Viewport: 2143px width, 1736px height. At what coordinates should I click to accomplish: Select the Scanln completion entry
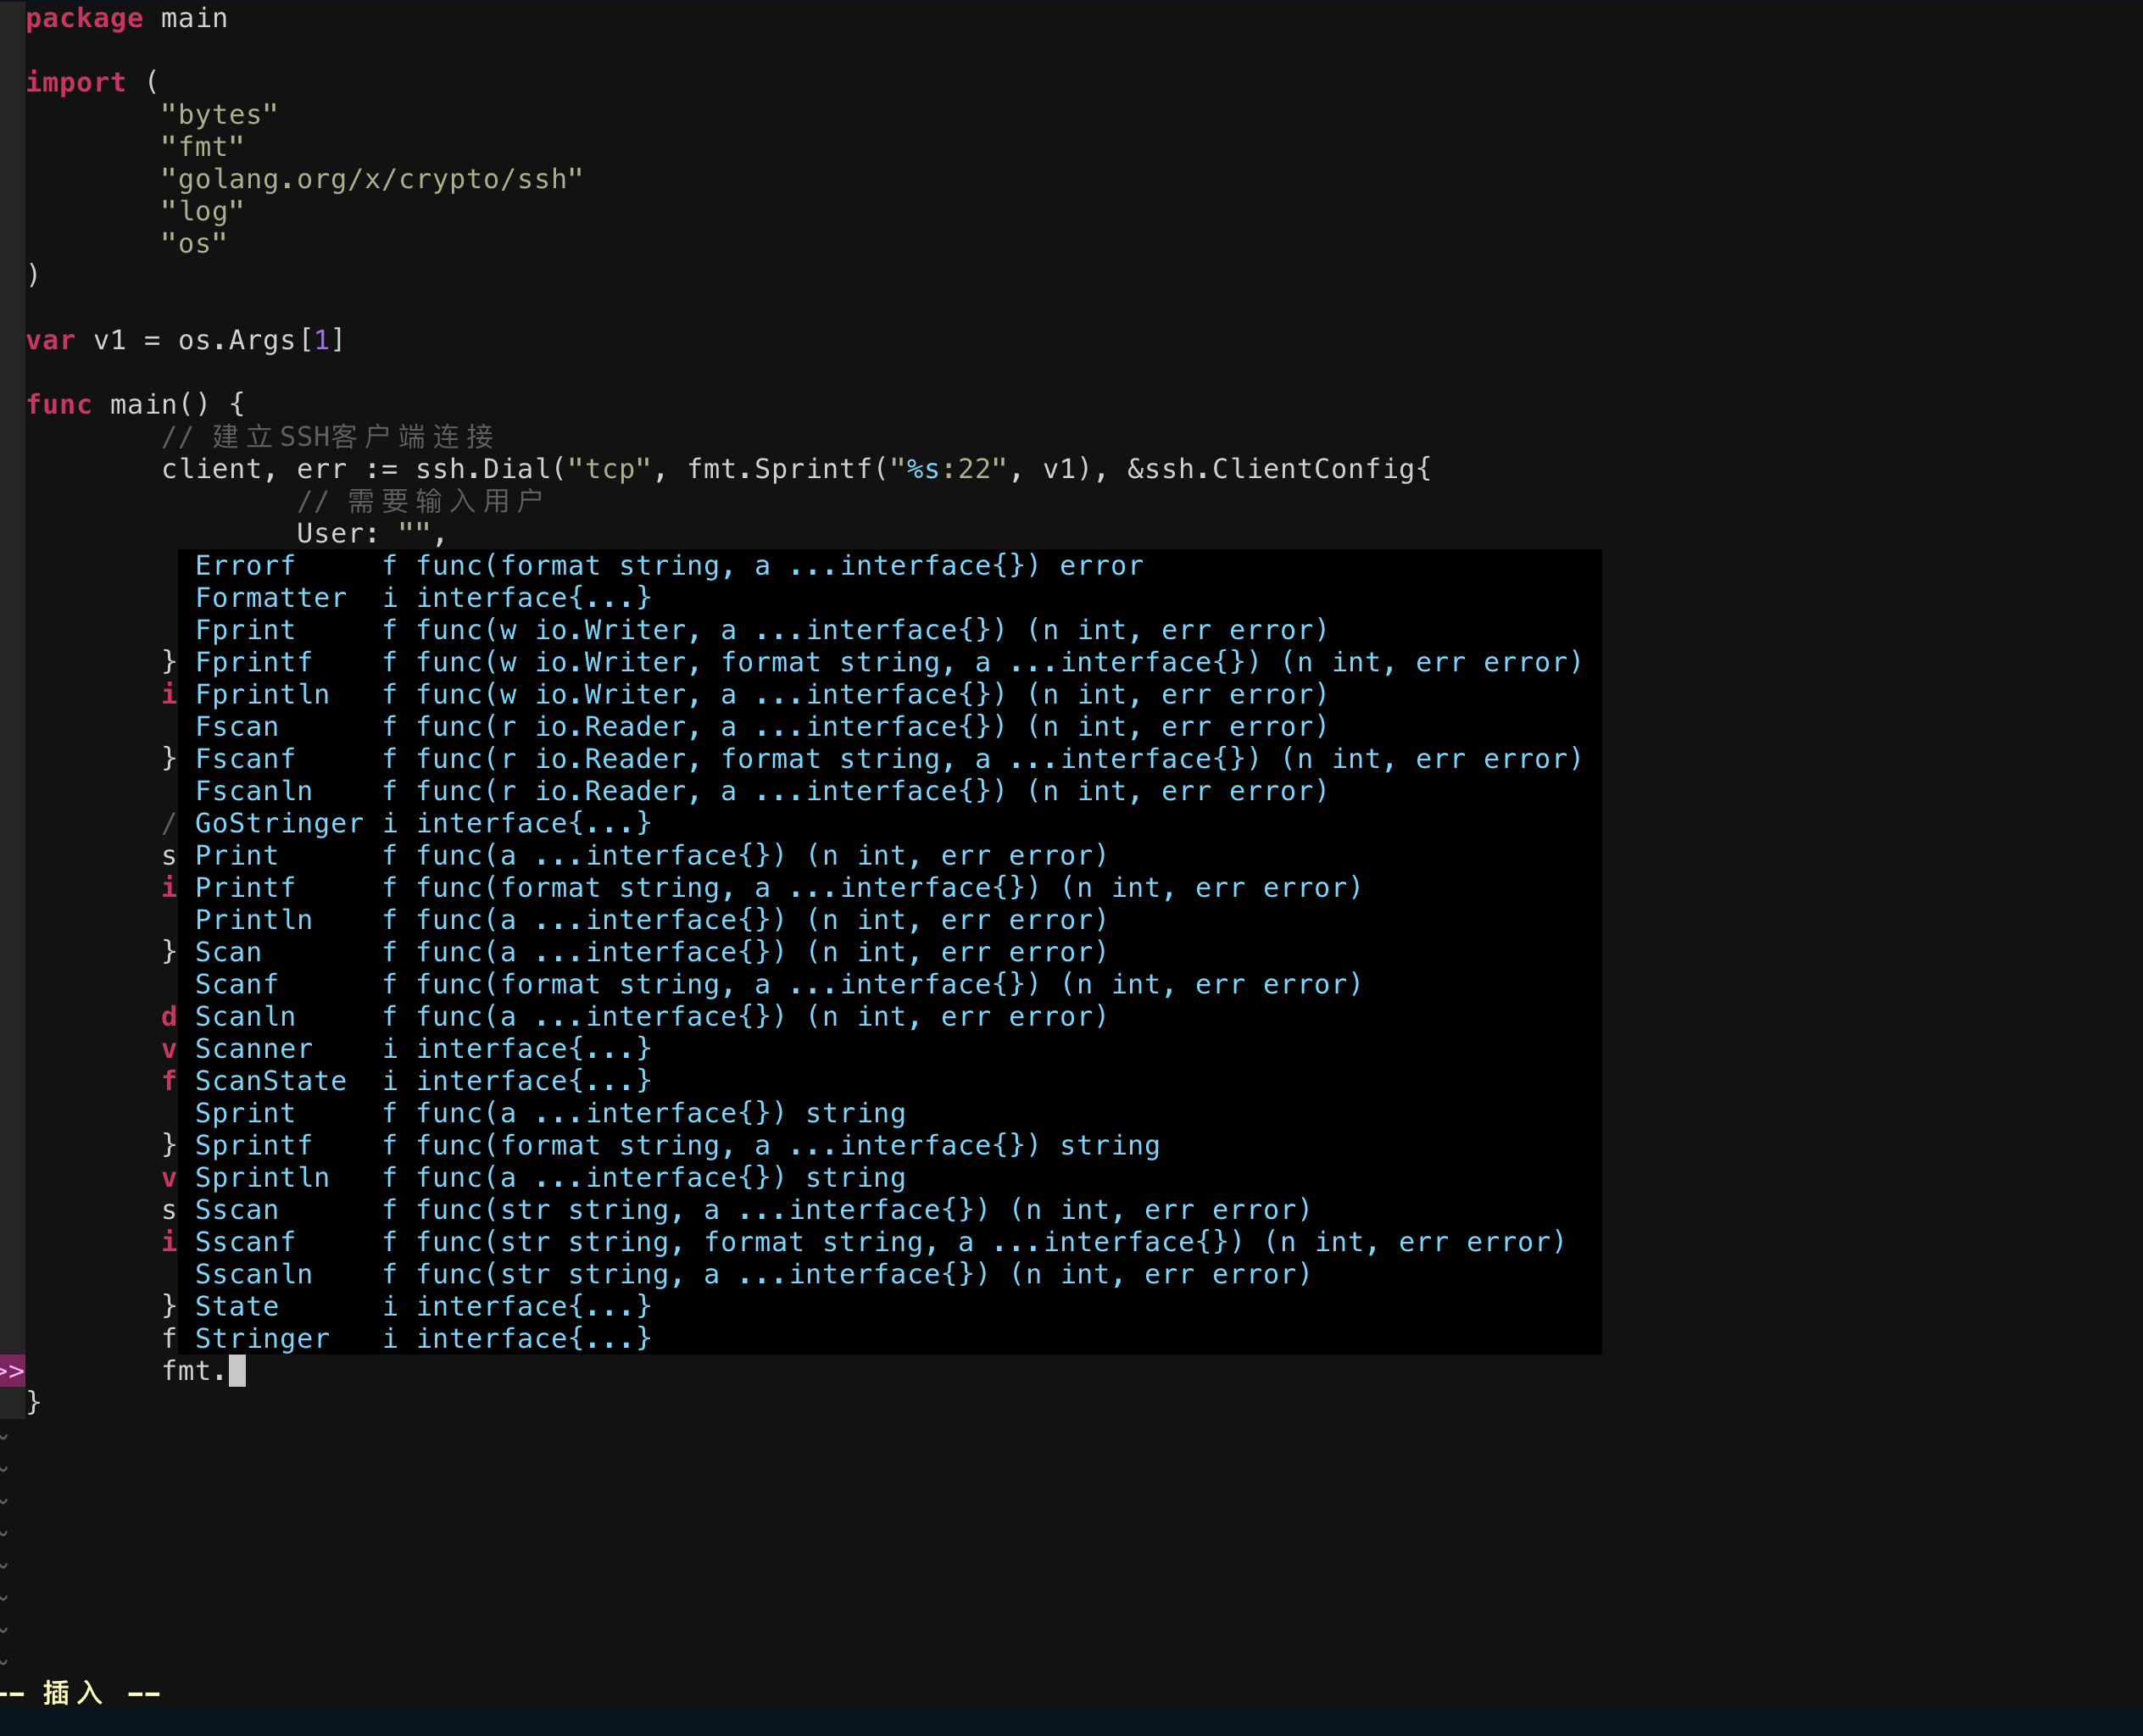click(x=890, y=1017)
